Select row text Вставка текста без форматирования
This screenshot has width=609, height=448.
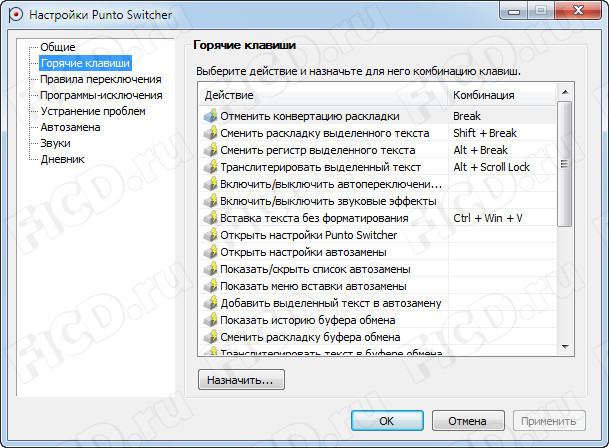point(314,218)
